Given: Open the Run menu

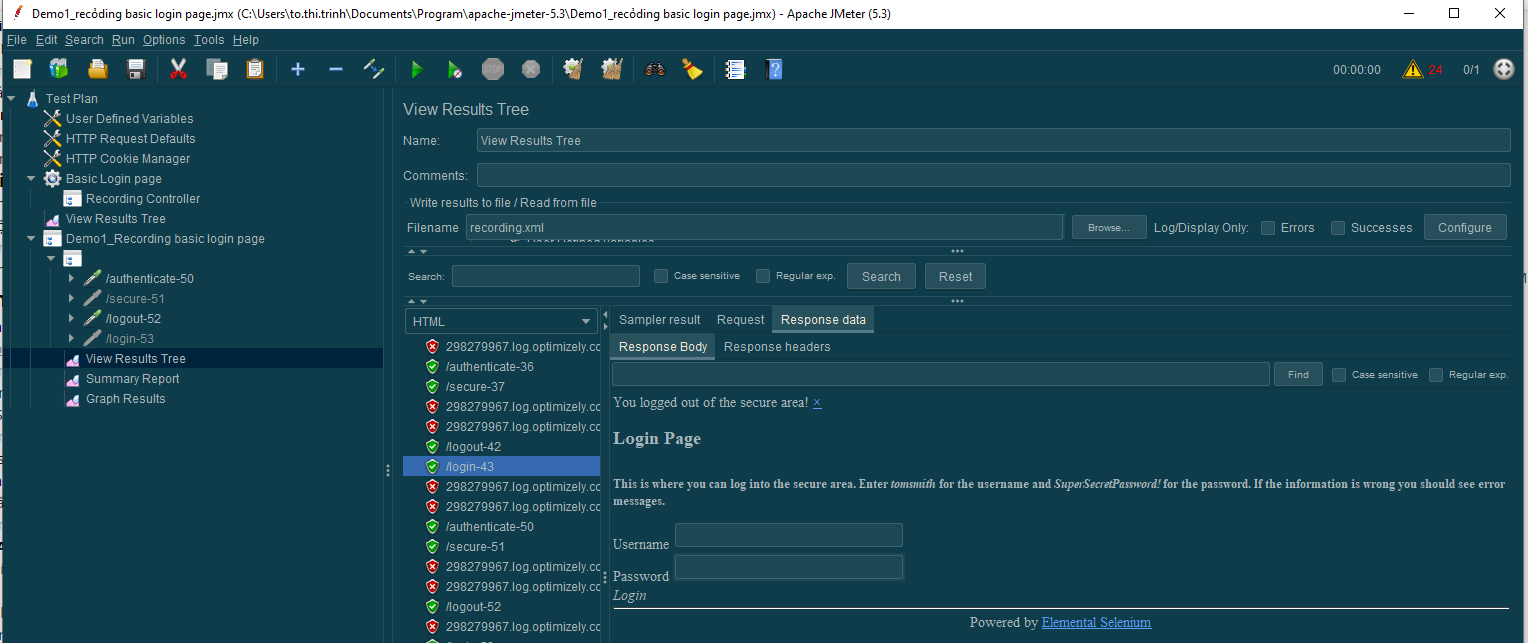Looking at the screenshot, I should [123, 40].
